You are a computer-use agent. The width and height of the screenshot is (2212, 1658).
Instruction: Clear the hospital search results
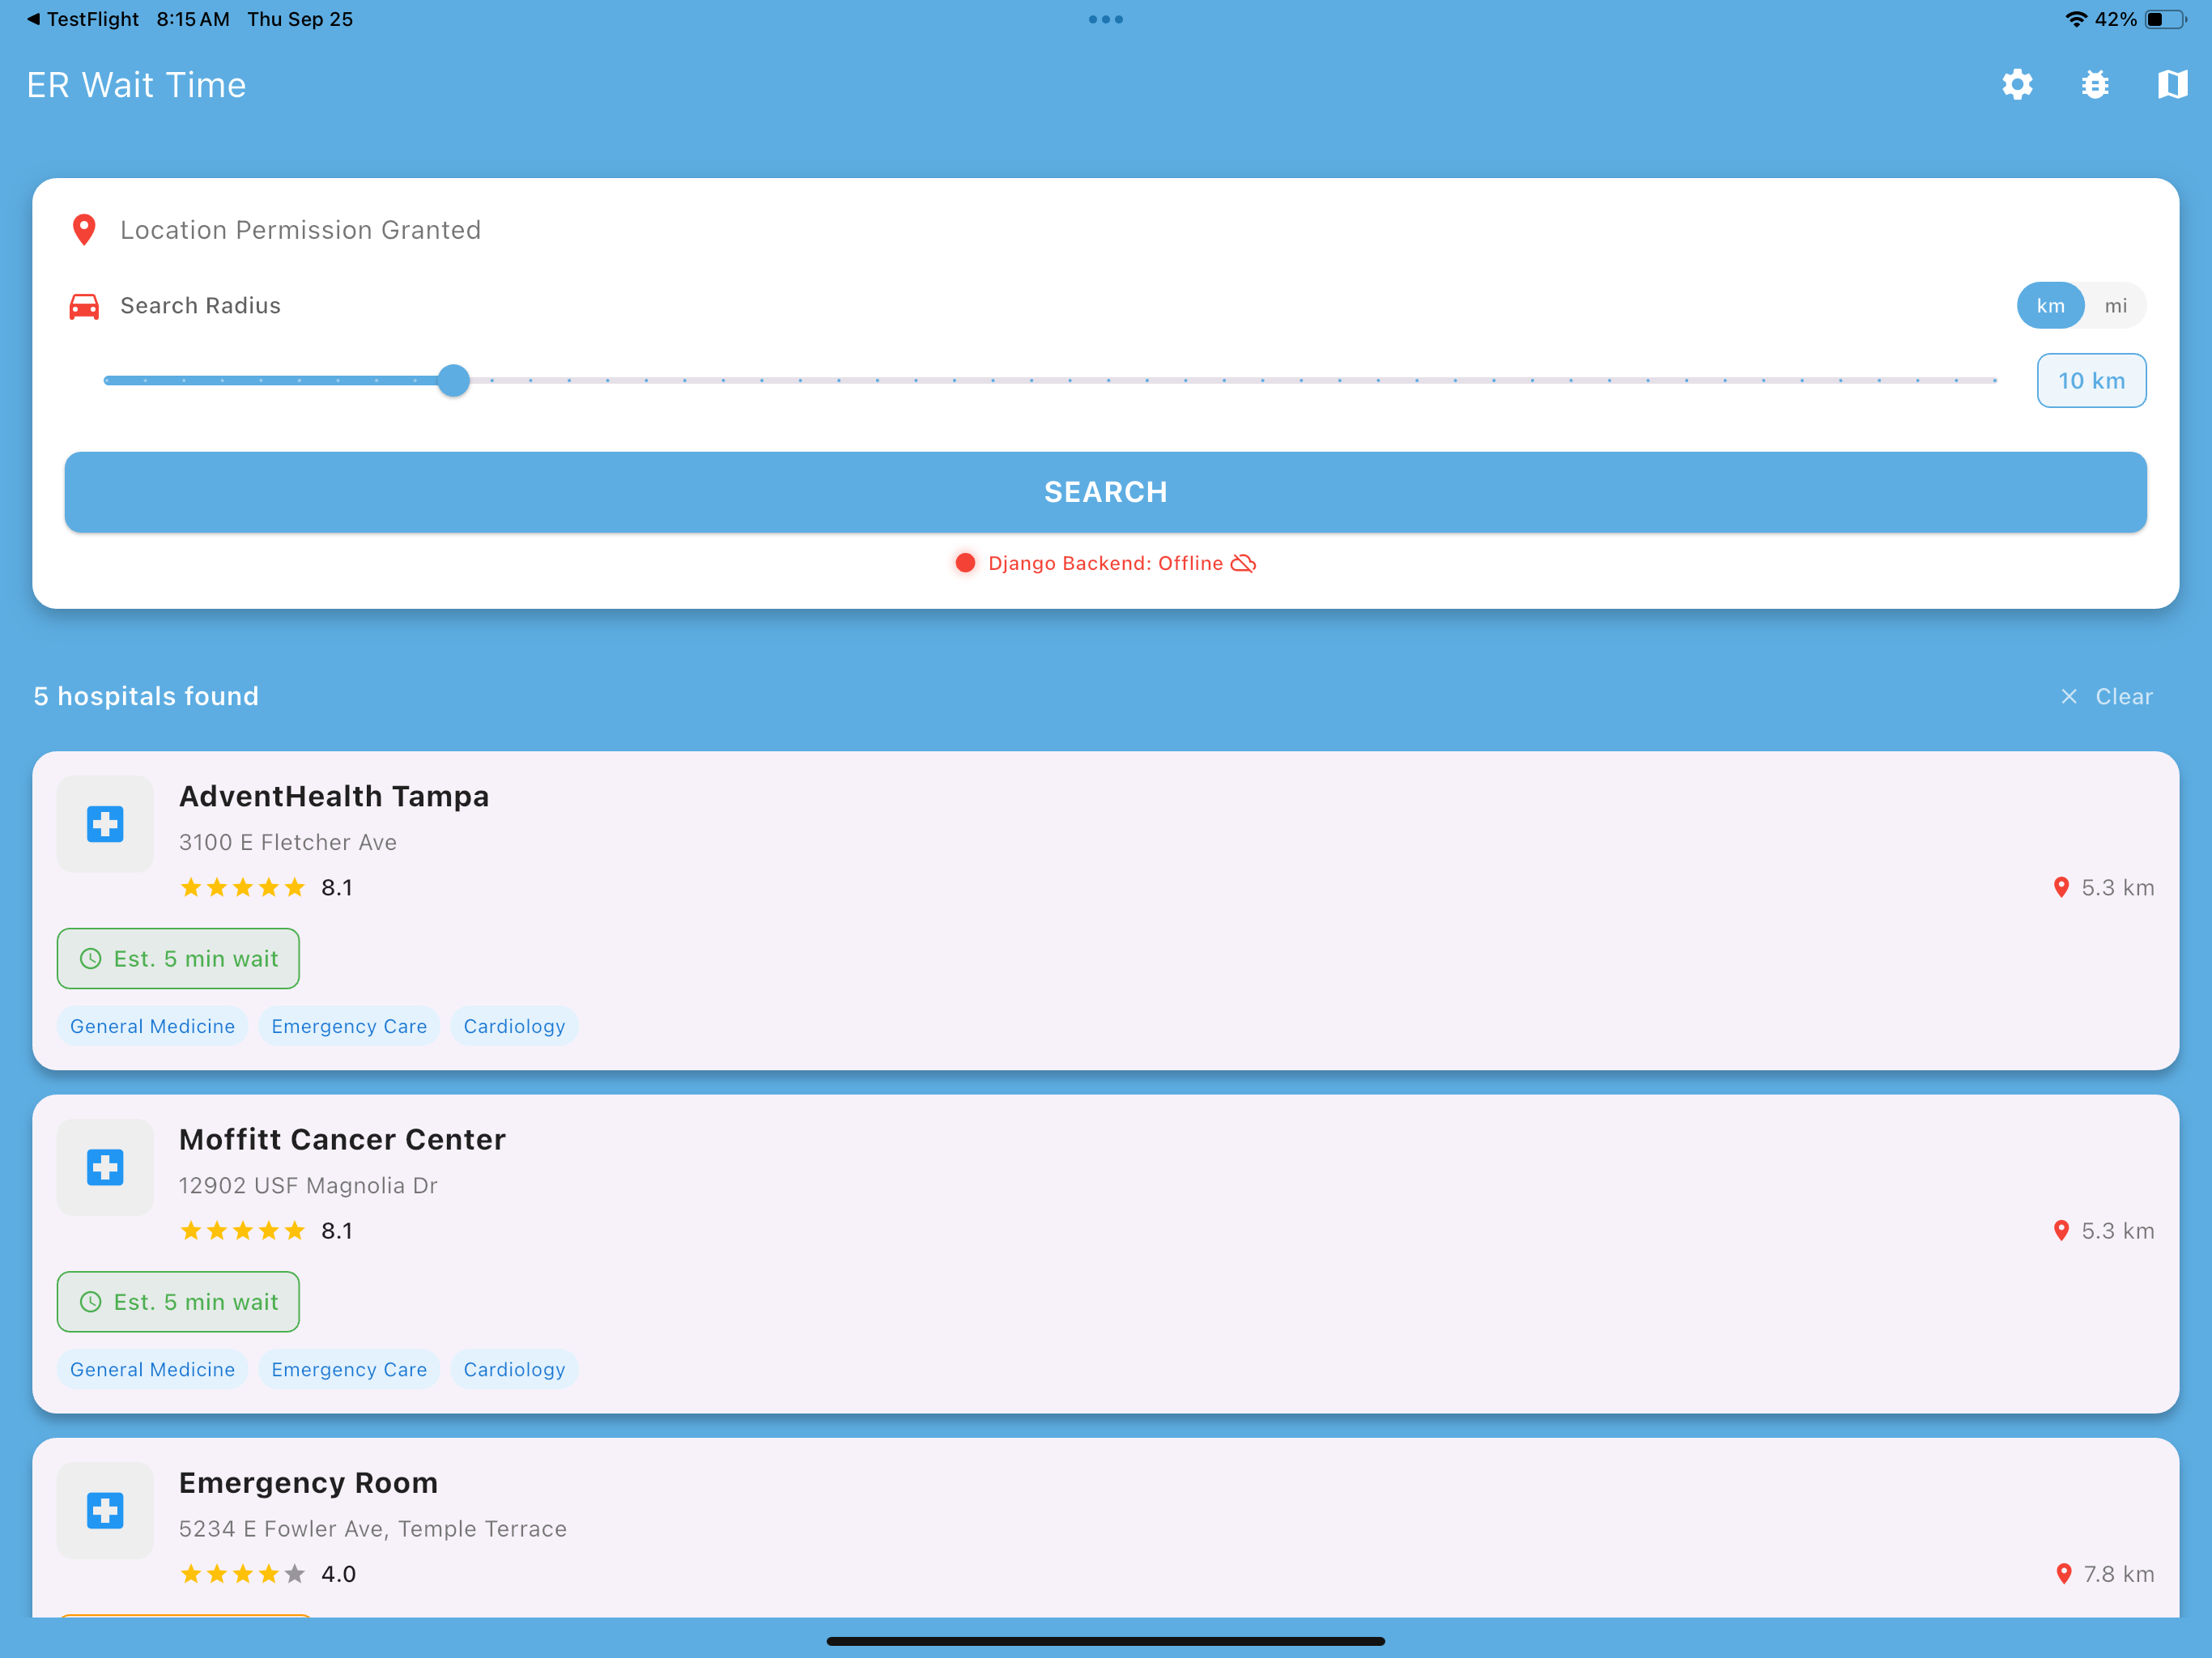(x=2106, y=697)
